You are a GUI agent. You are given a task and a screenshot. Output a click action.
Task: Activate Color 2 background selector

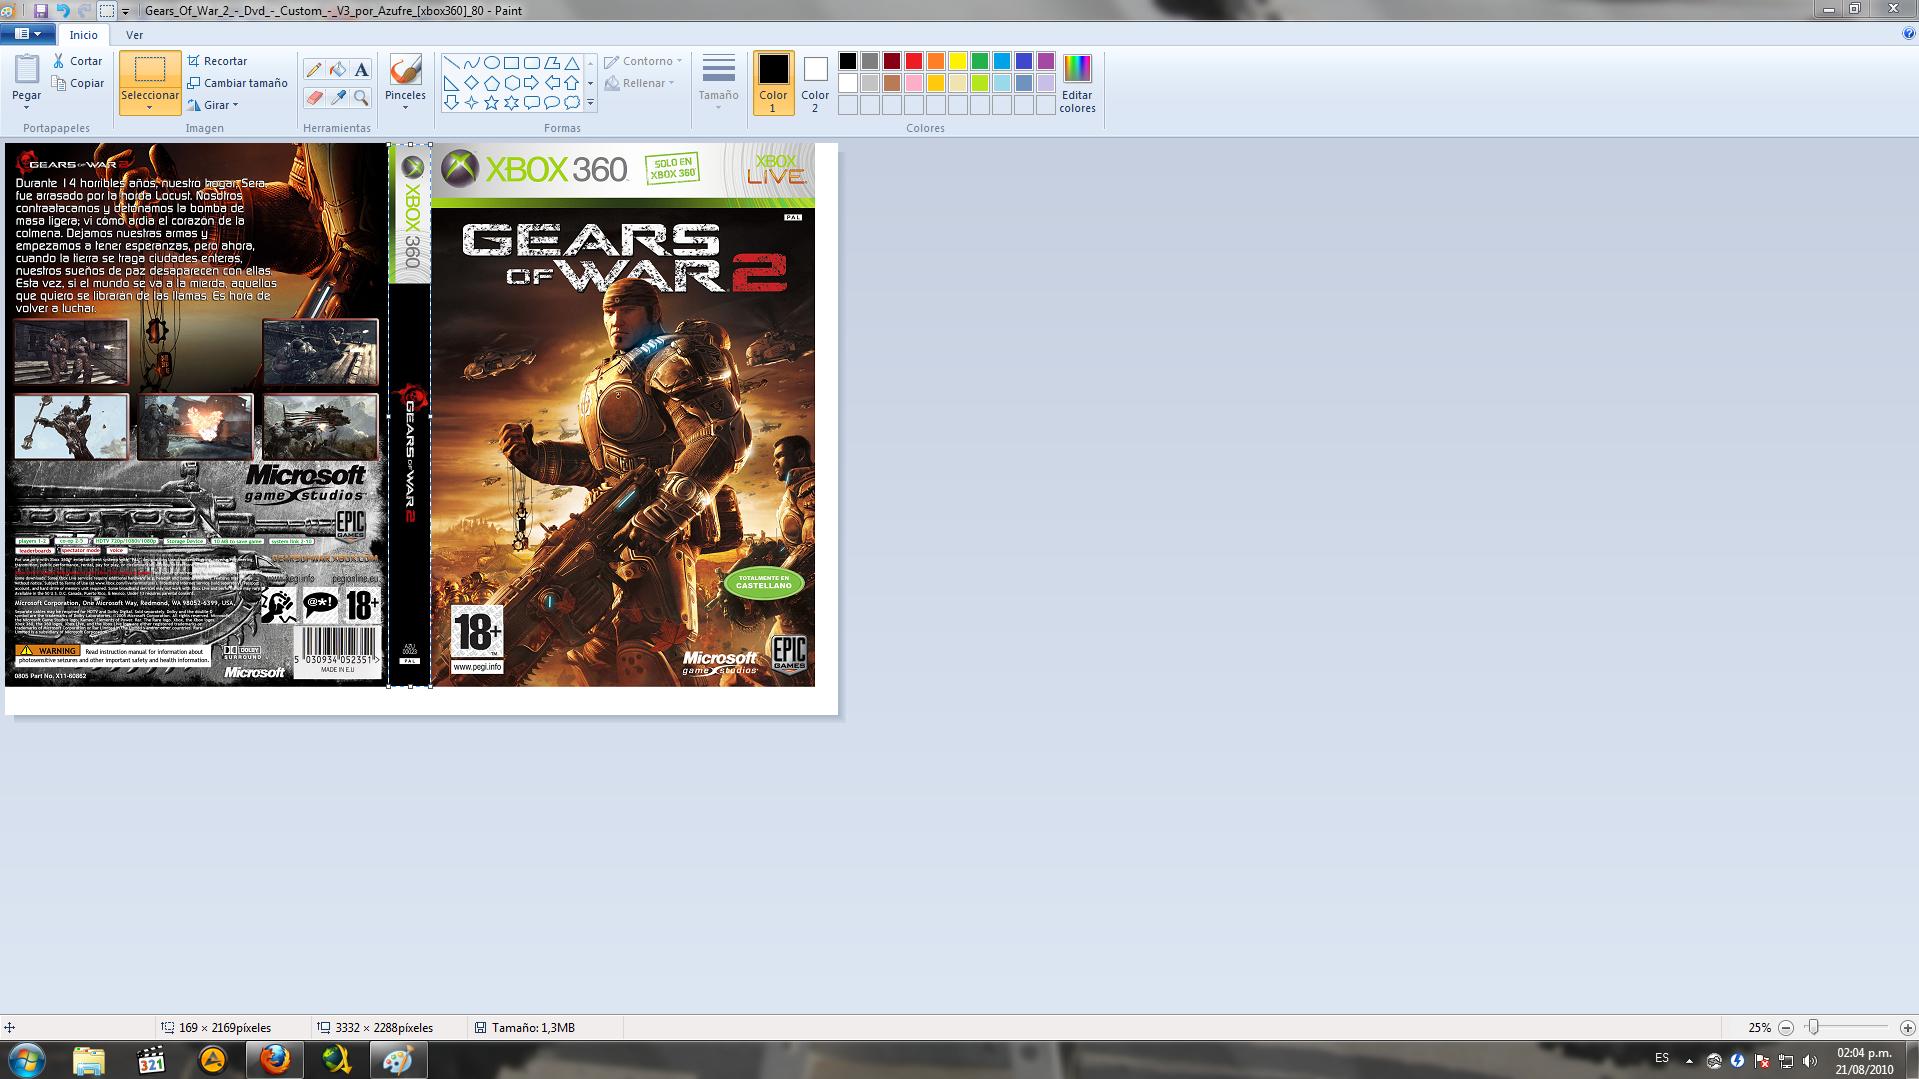pyautogui.click(x=815, y=83)
